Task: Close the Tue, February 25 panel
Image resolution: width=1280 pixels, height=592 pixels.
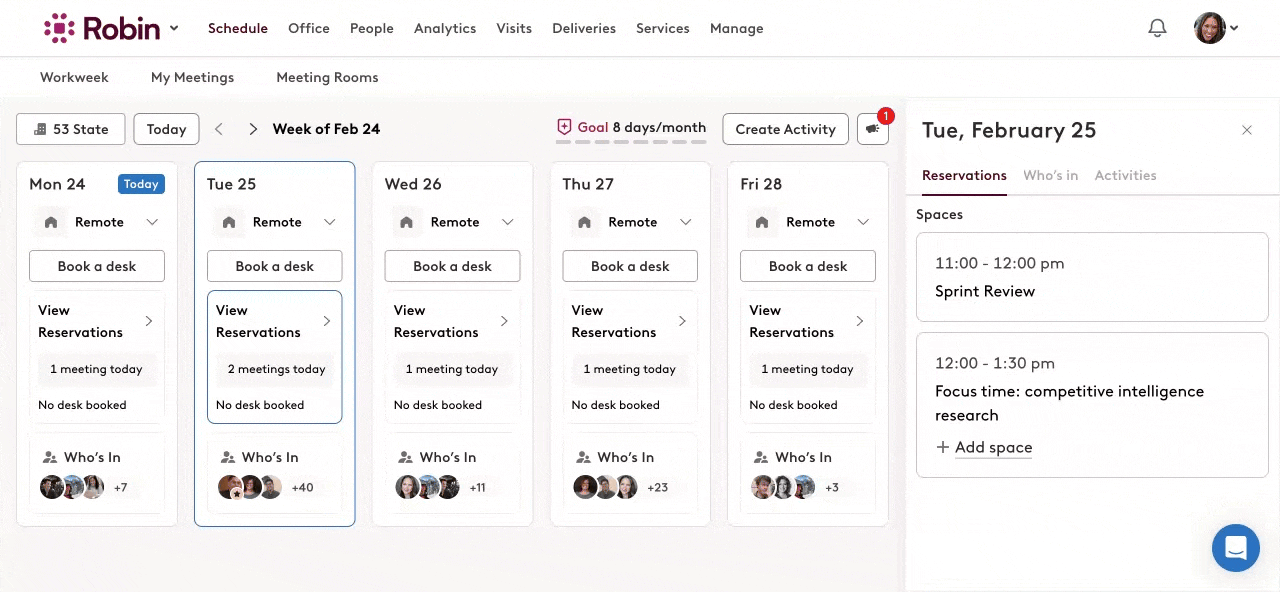Action: click(1247, 130)
